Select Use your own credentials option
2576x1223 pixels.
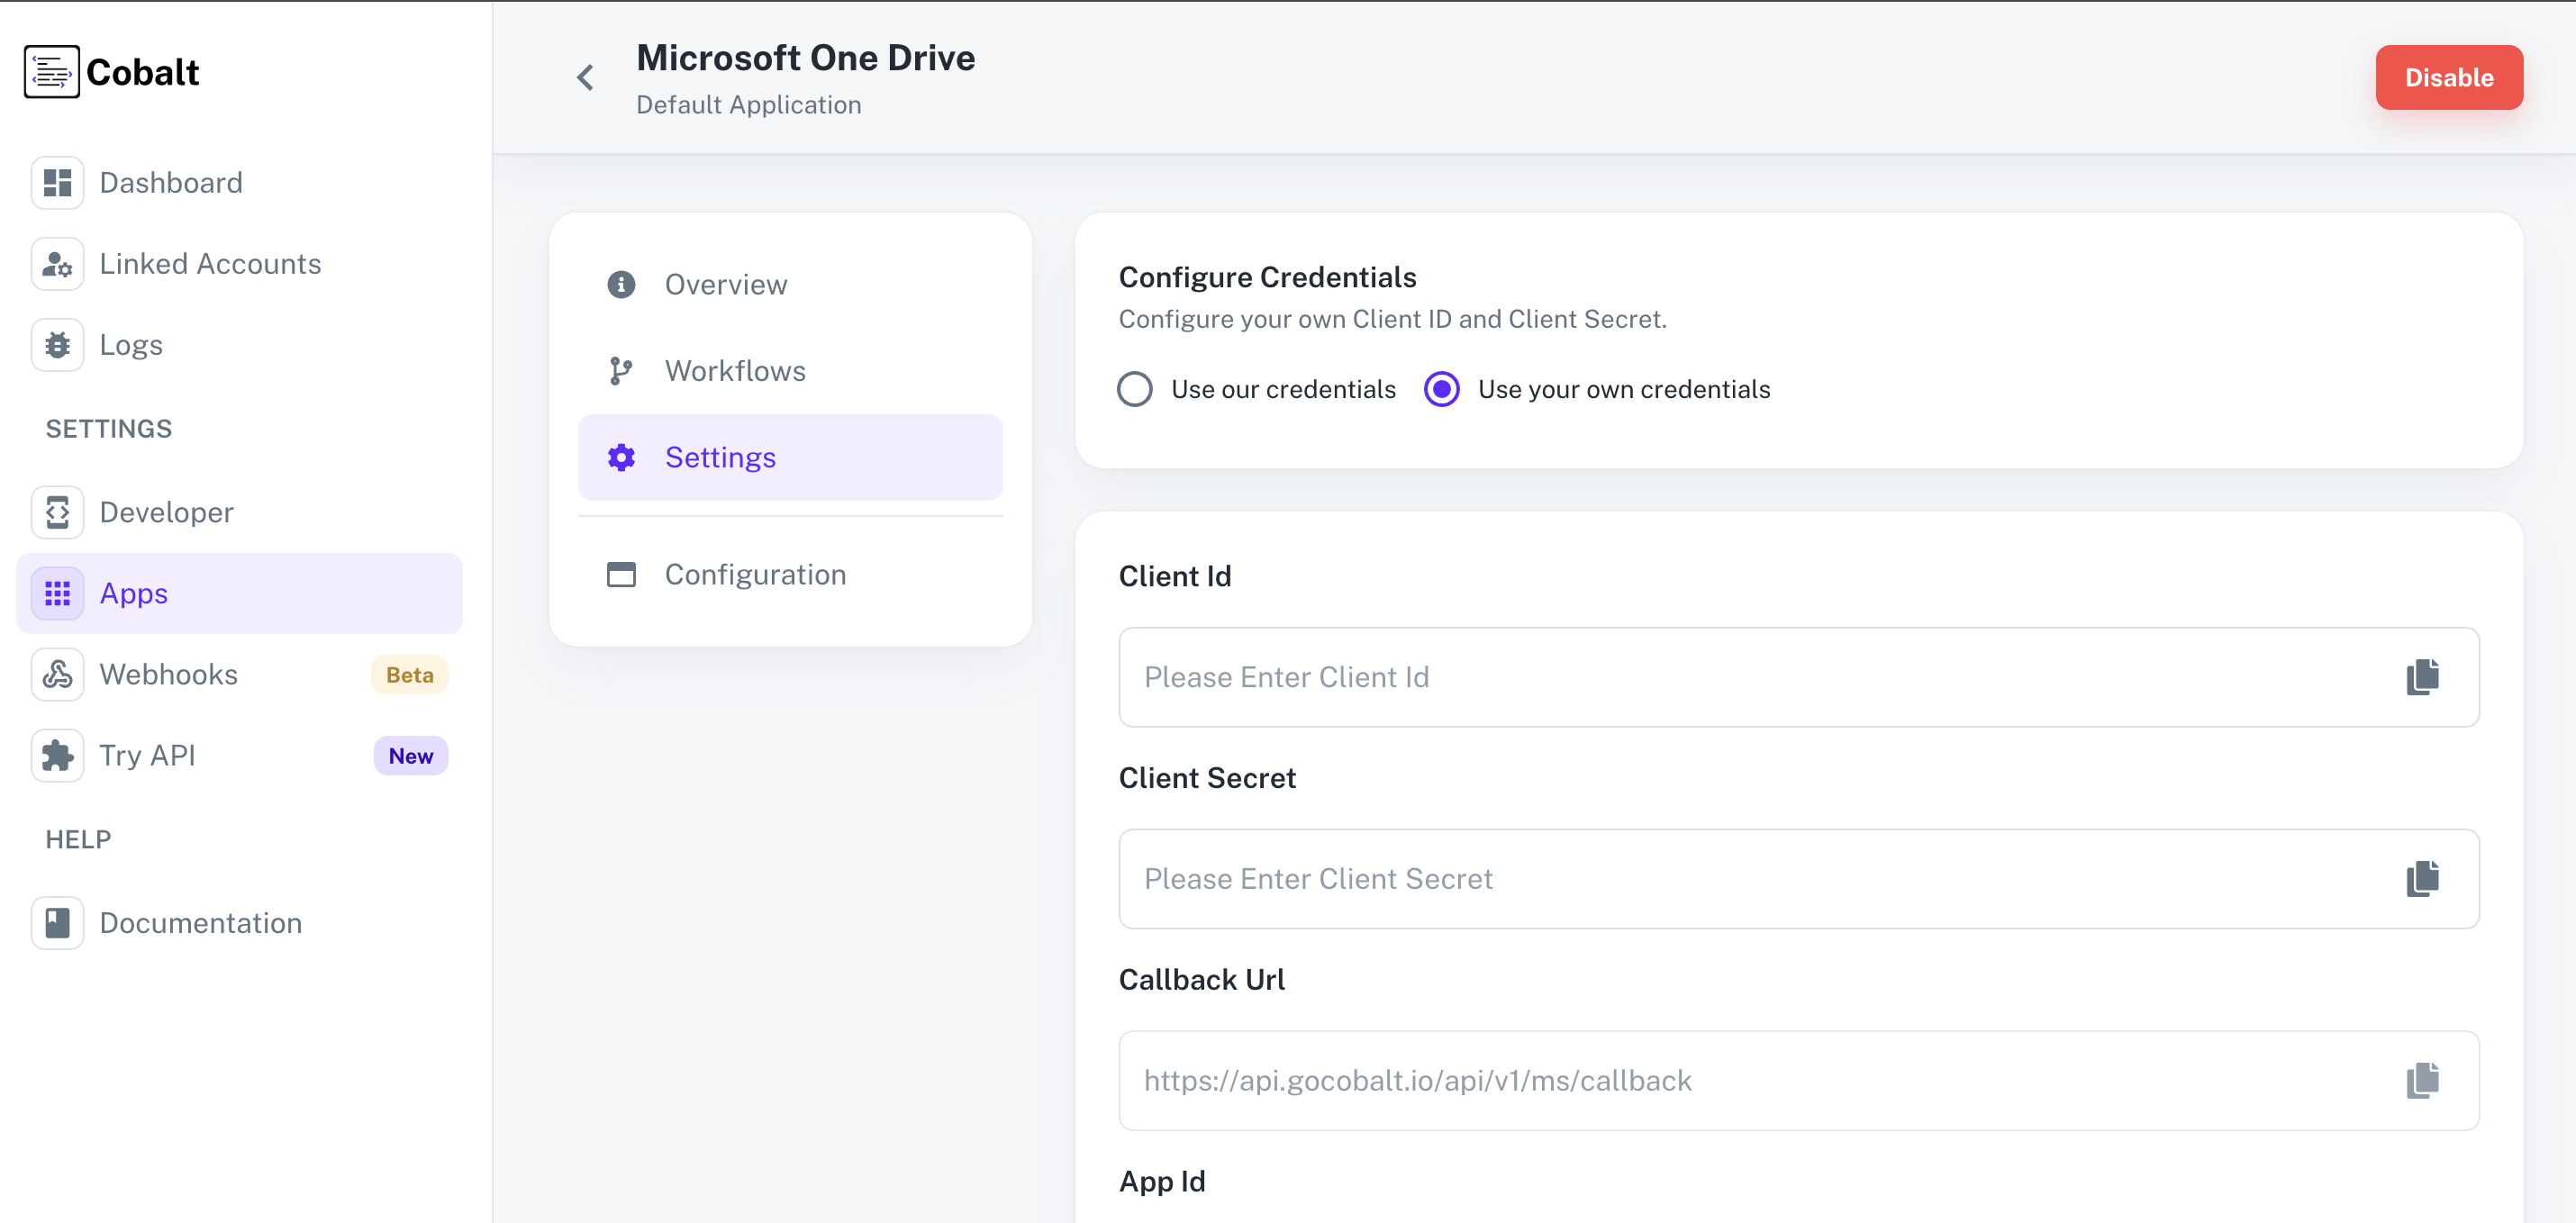coord(1441,389)
